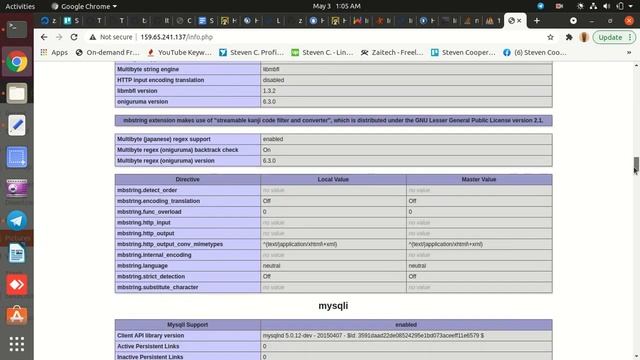Click the screen recording tray indicator
Image resolution: width=640 pixels, height=360 pixels.
coord(559,6)
